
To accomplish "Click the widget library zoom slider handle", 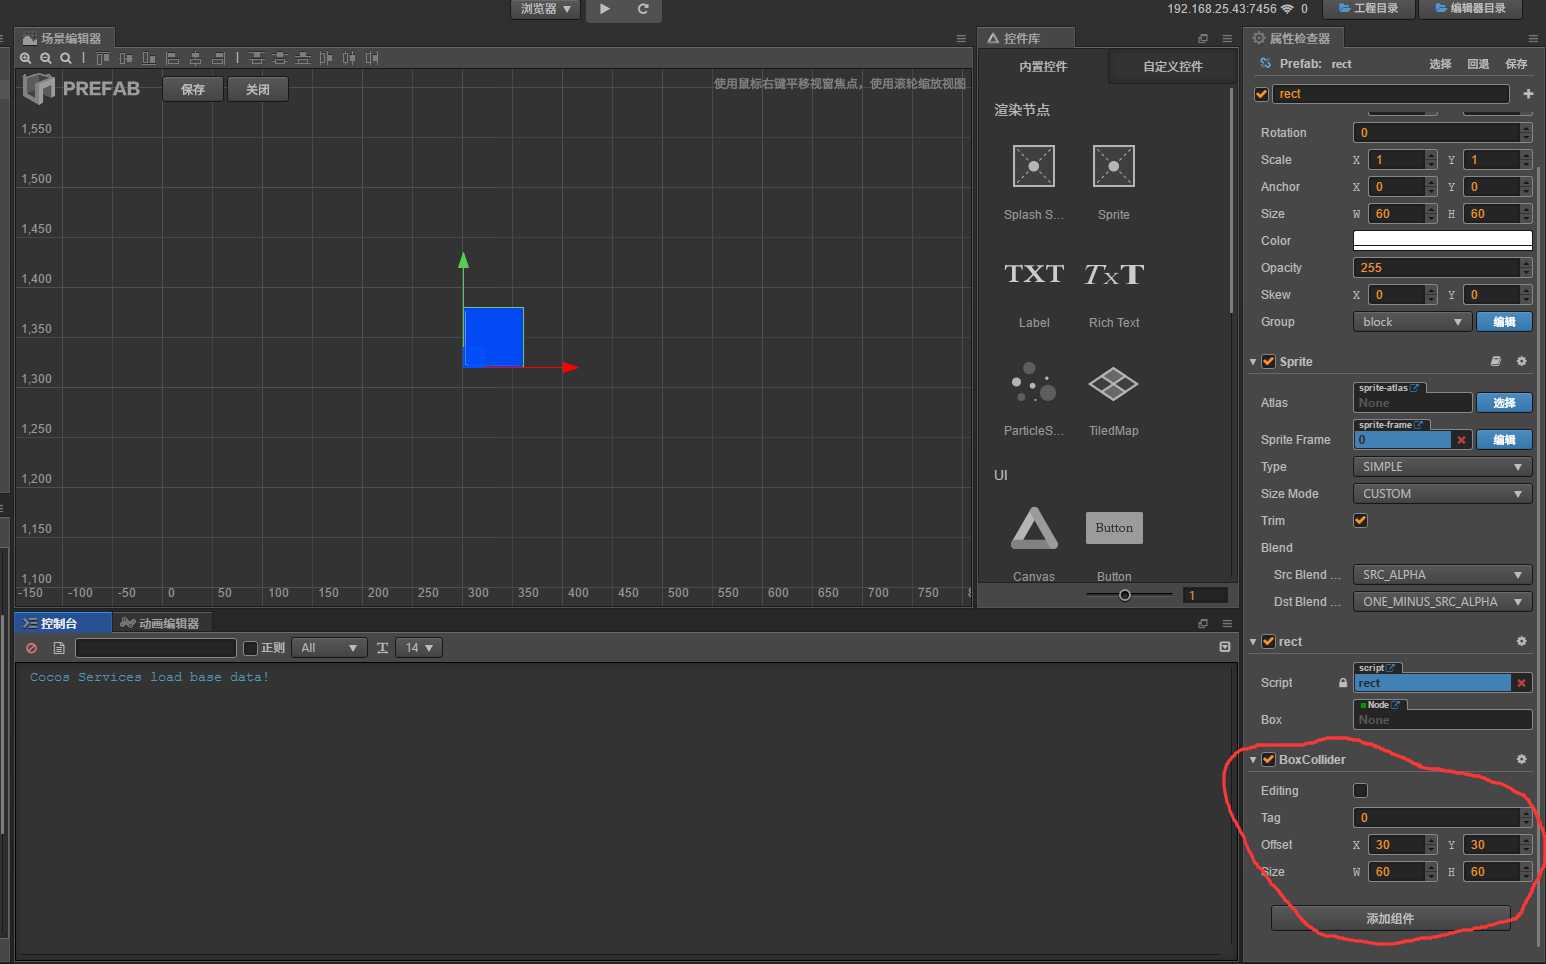I will tap(1125, 595).
